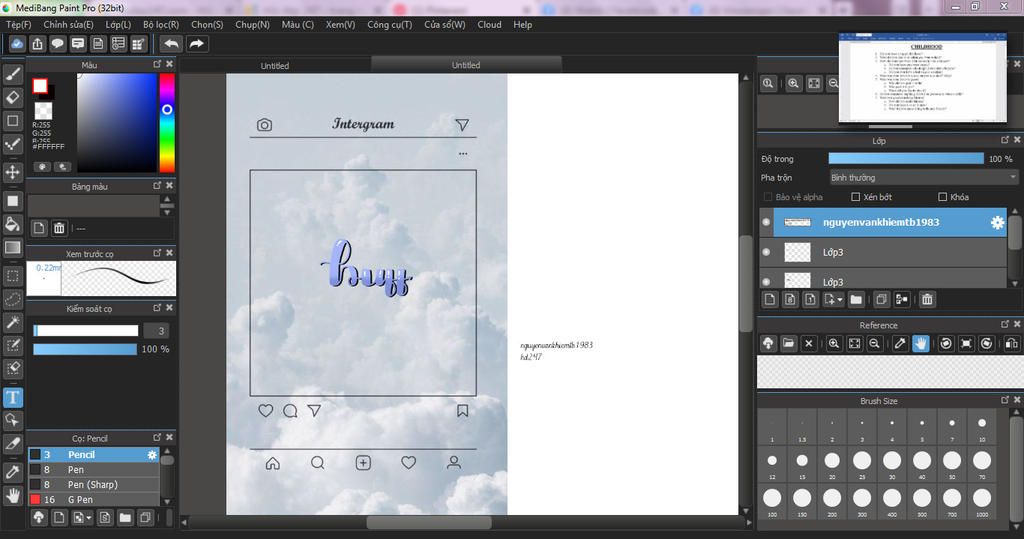This screenshot has height=539, width=1024.
Task: Select the Brush tool in left toolbar
Action: pyautogui.click(x=12, y=74)
